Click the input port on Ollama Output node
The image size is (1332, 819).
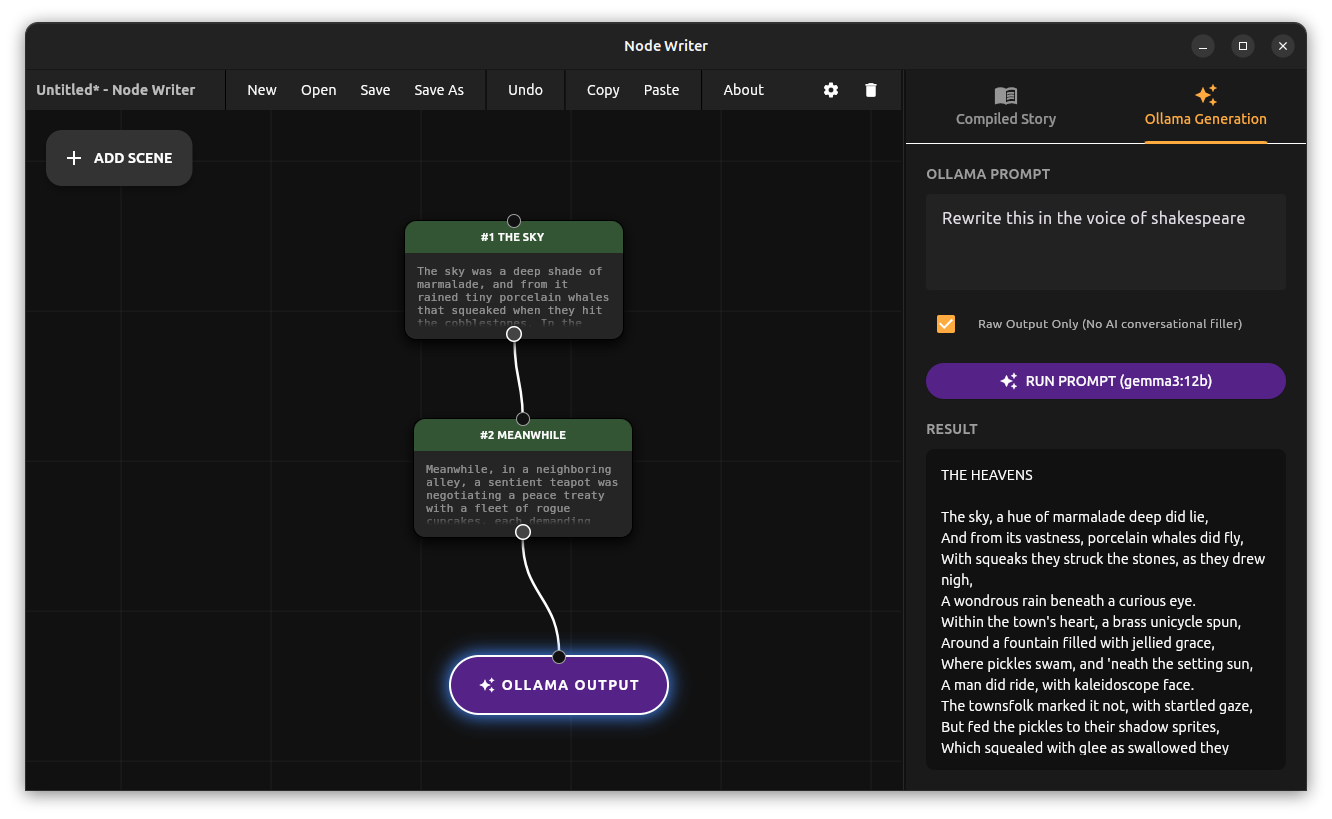point(559,657)
